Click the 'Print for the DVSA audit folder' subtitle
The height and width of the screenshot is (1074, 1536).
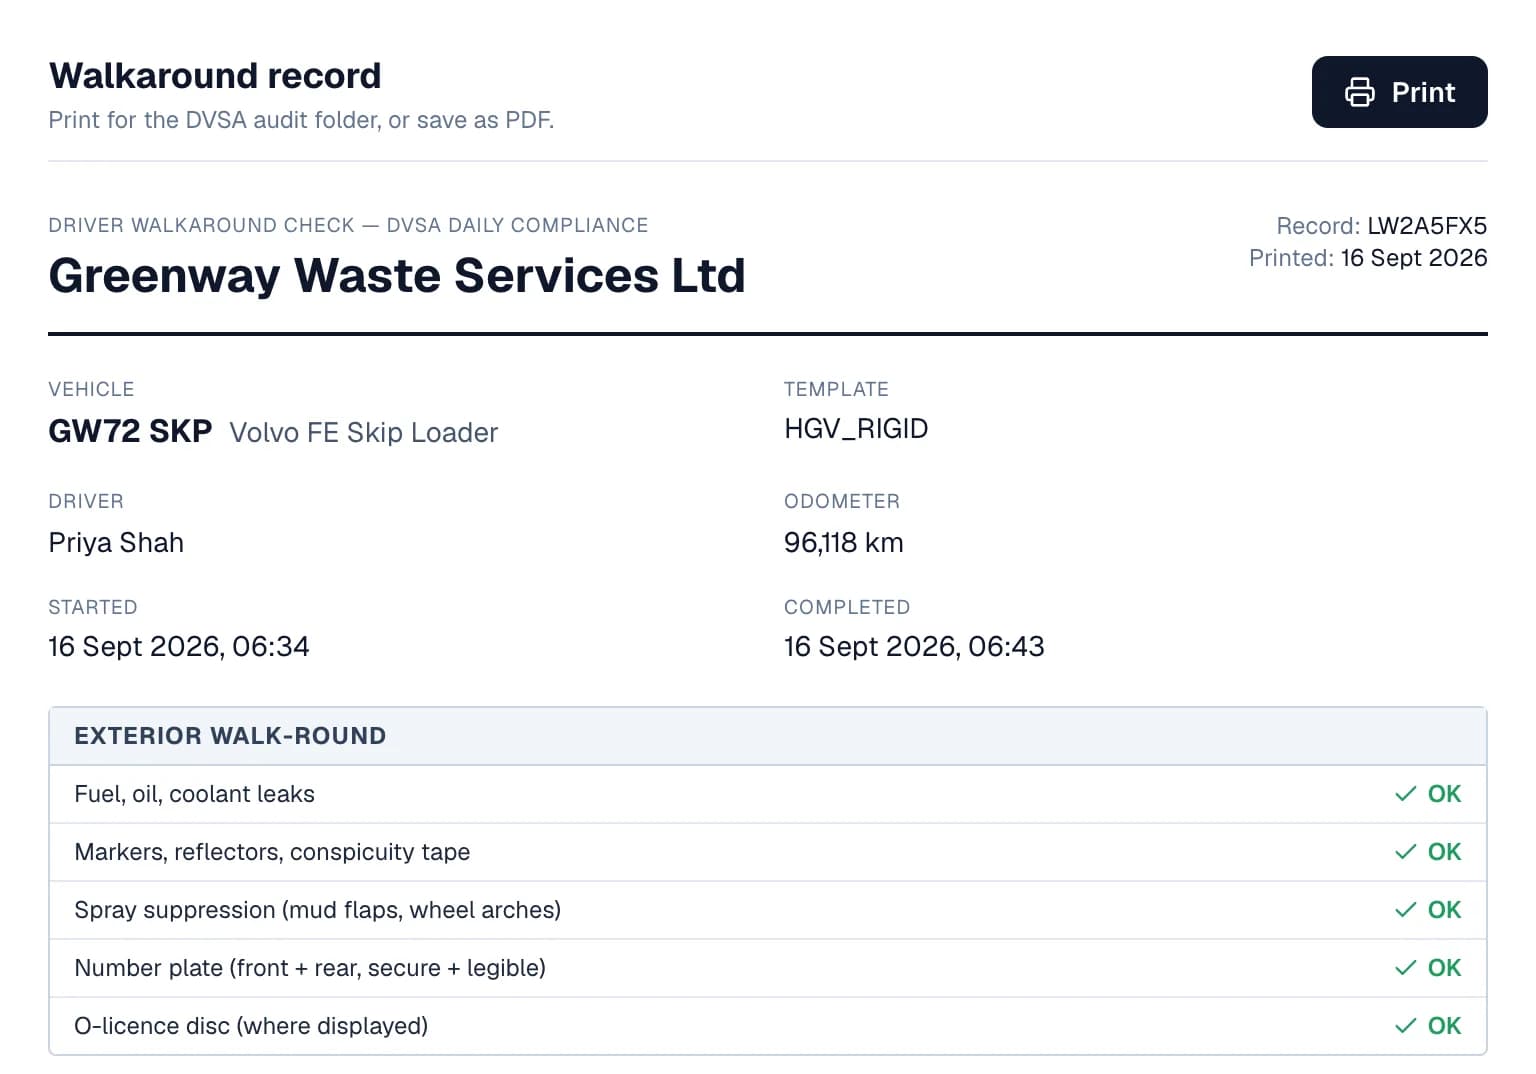(x=301, y=120)
